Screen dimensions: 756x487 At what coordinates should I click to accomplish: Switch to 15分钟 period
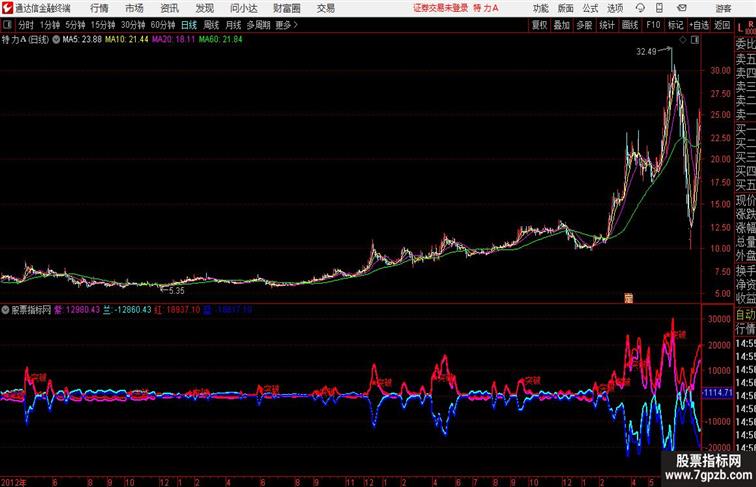[x=103, y=25]
